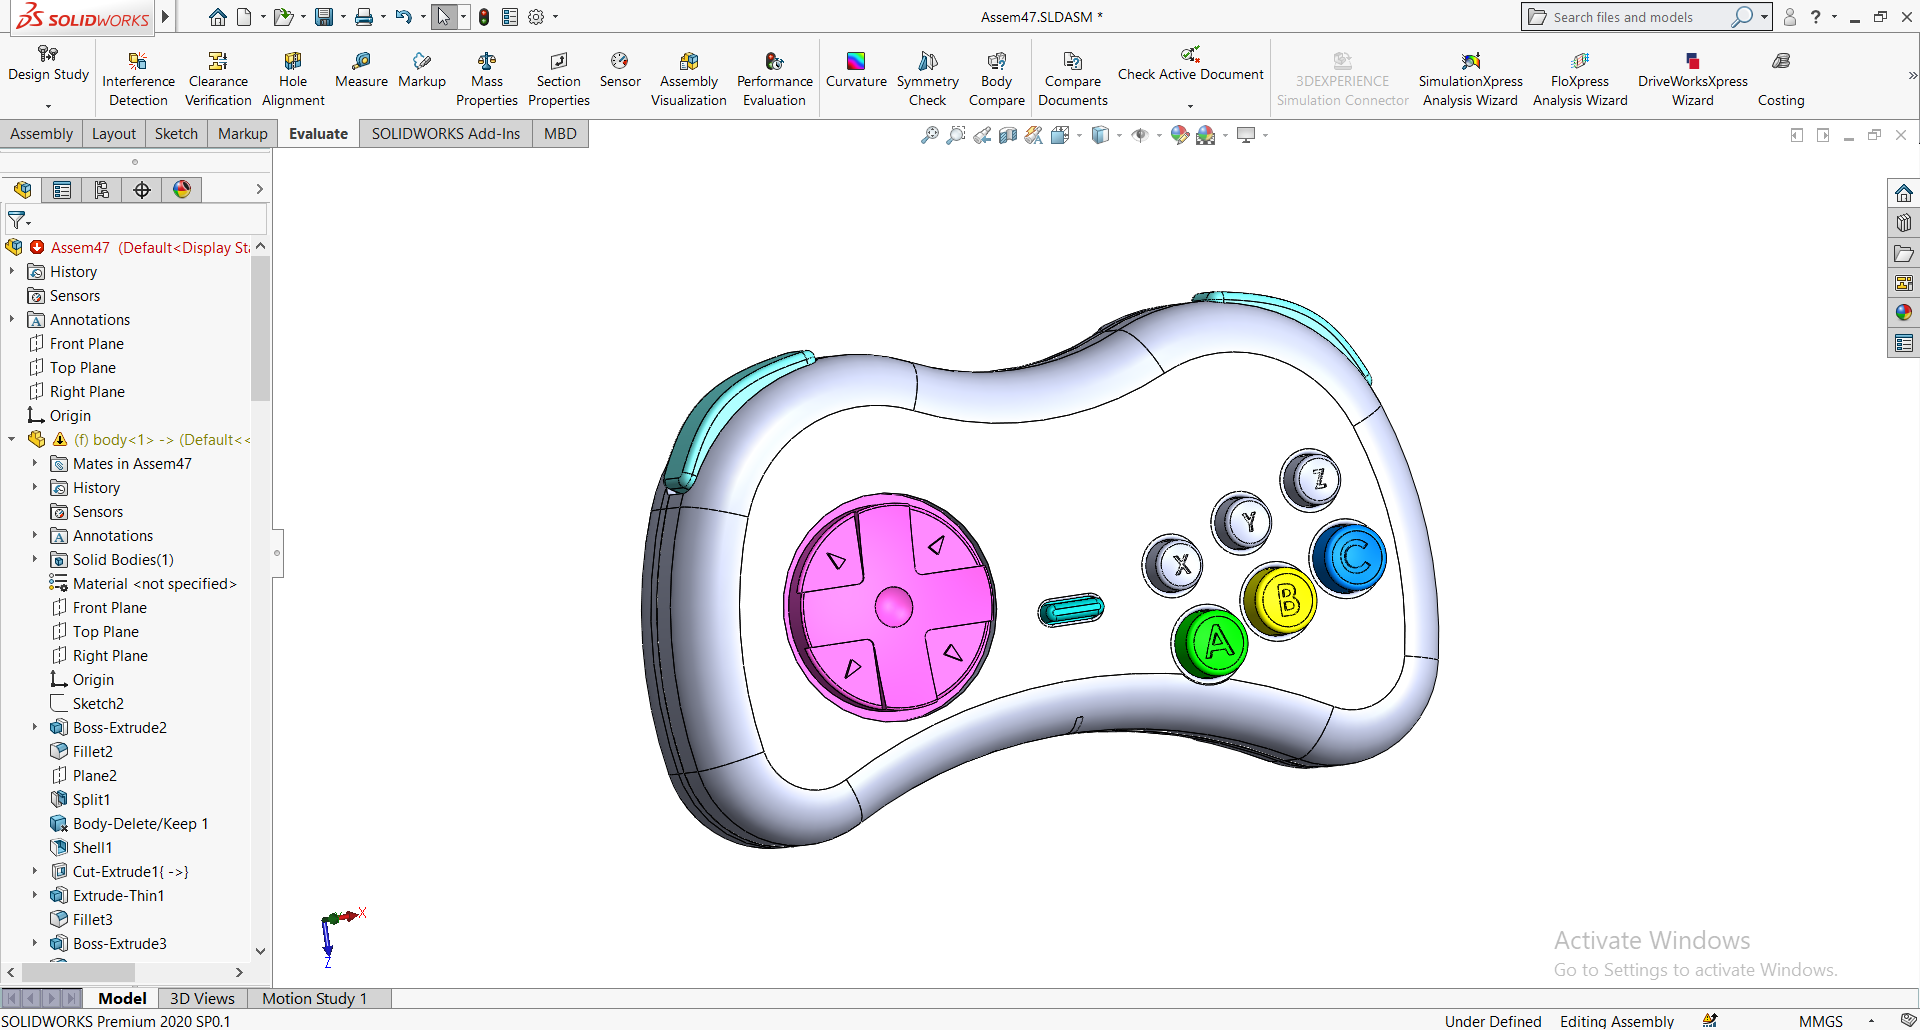
Task: Toggle the PropertyManager panel tab
Action: 62,190
